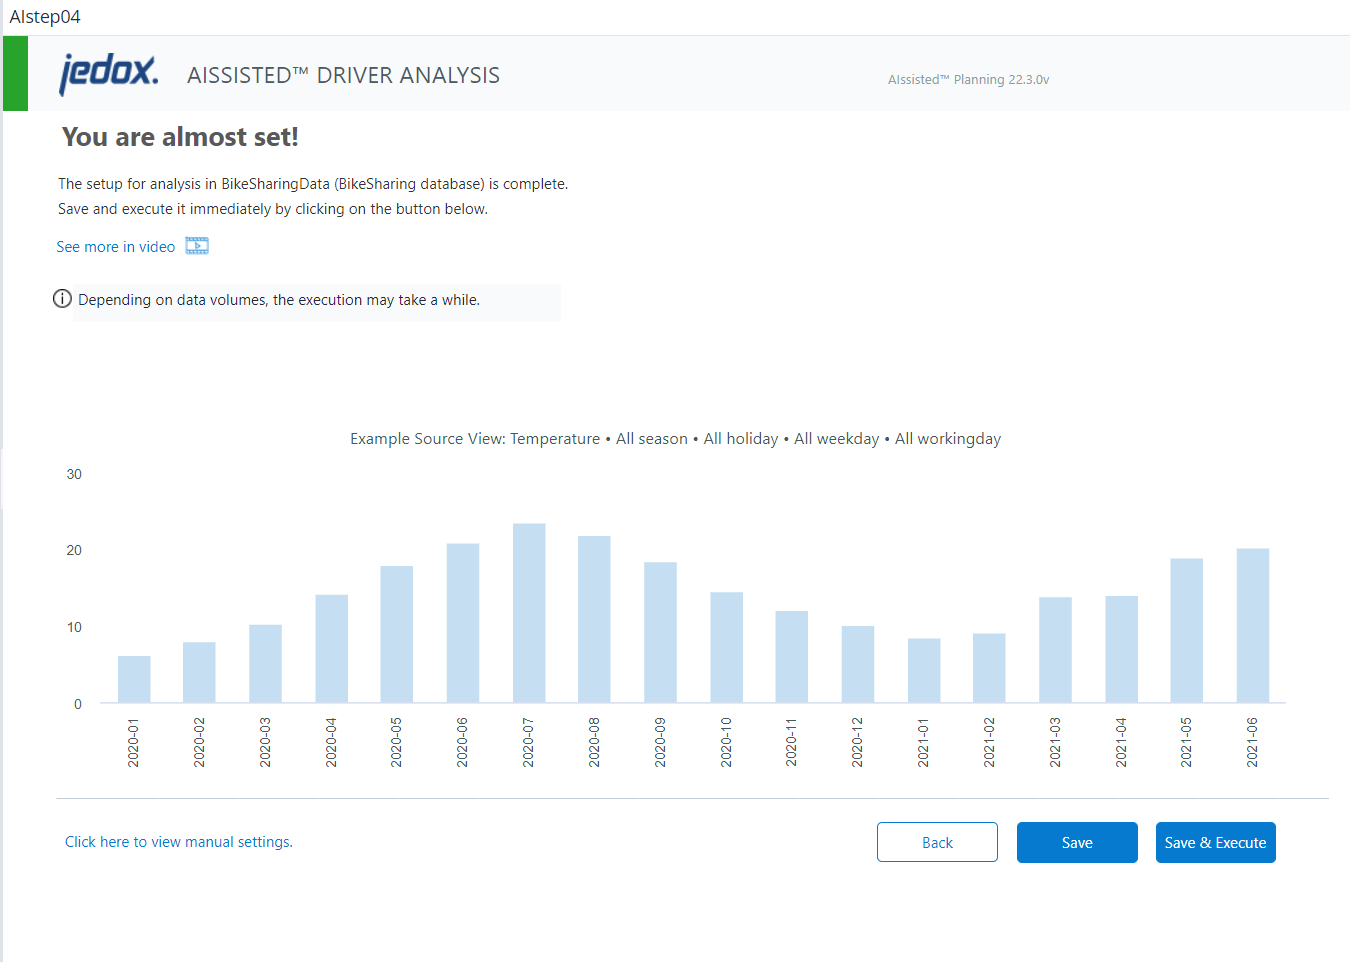Click the Jedox logo

coord(108,74)
